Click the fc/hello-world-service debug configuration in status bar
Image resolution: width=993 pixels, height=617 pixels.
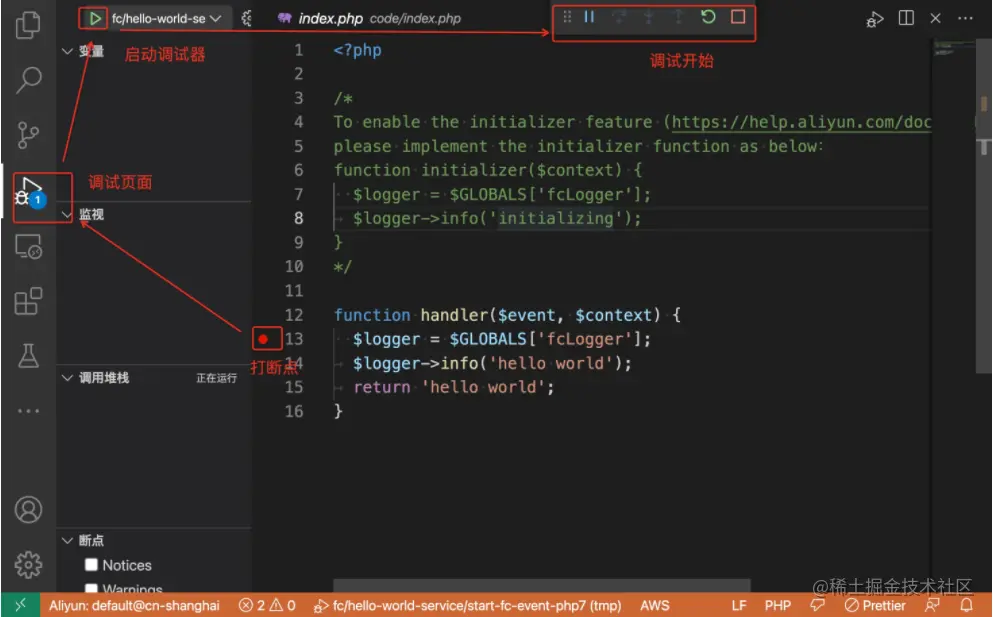click(467, 606)
